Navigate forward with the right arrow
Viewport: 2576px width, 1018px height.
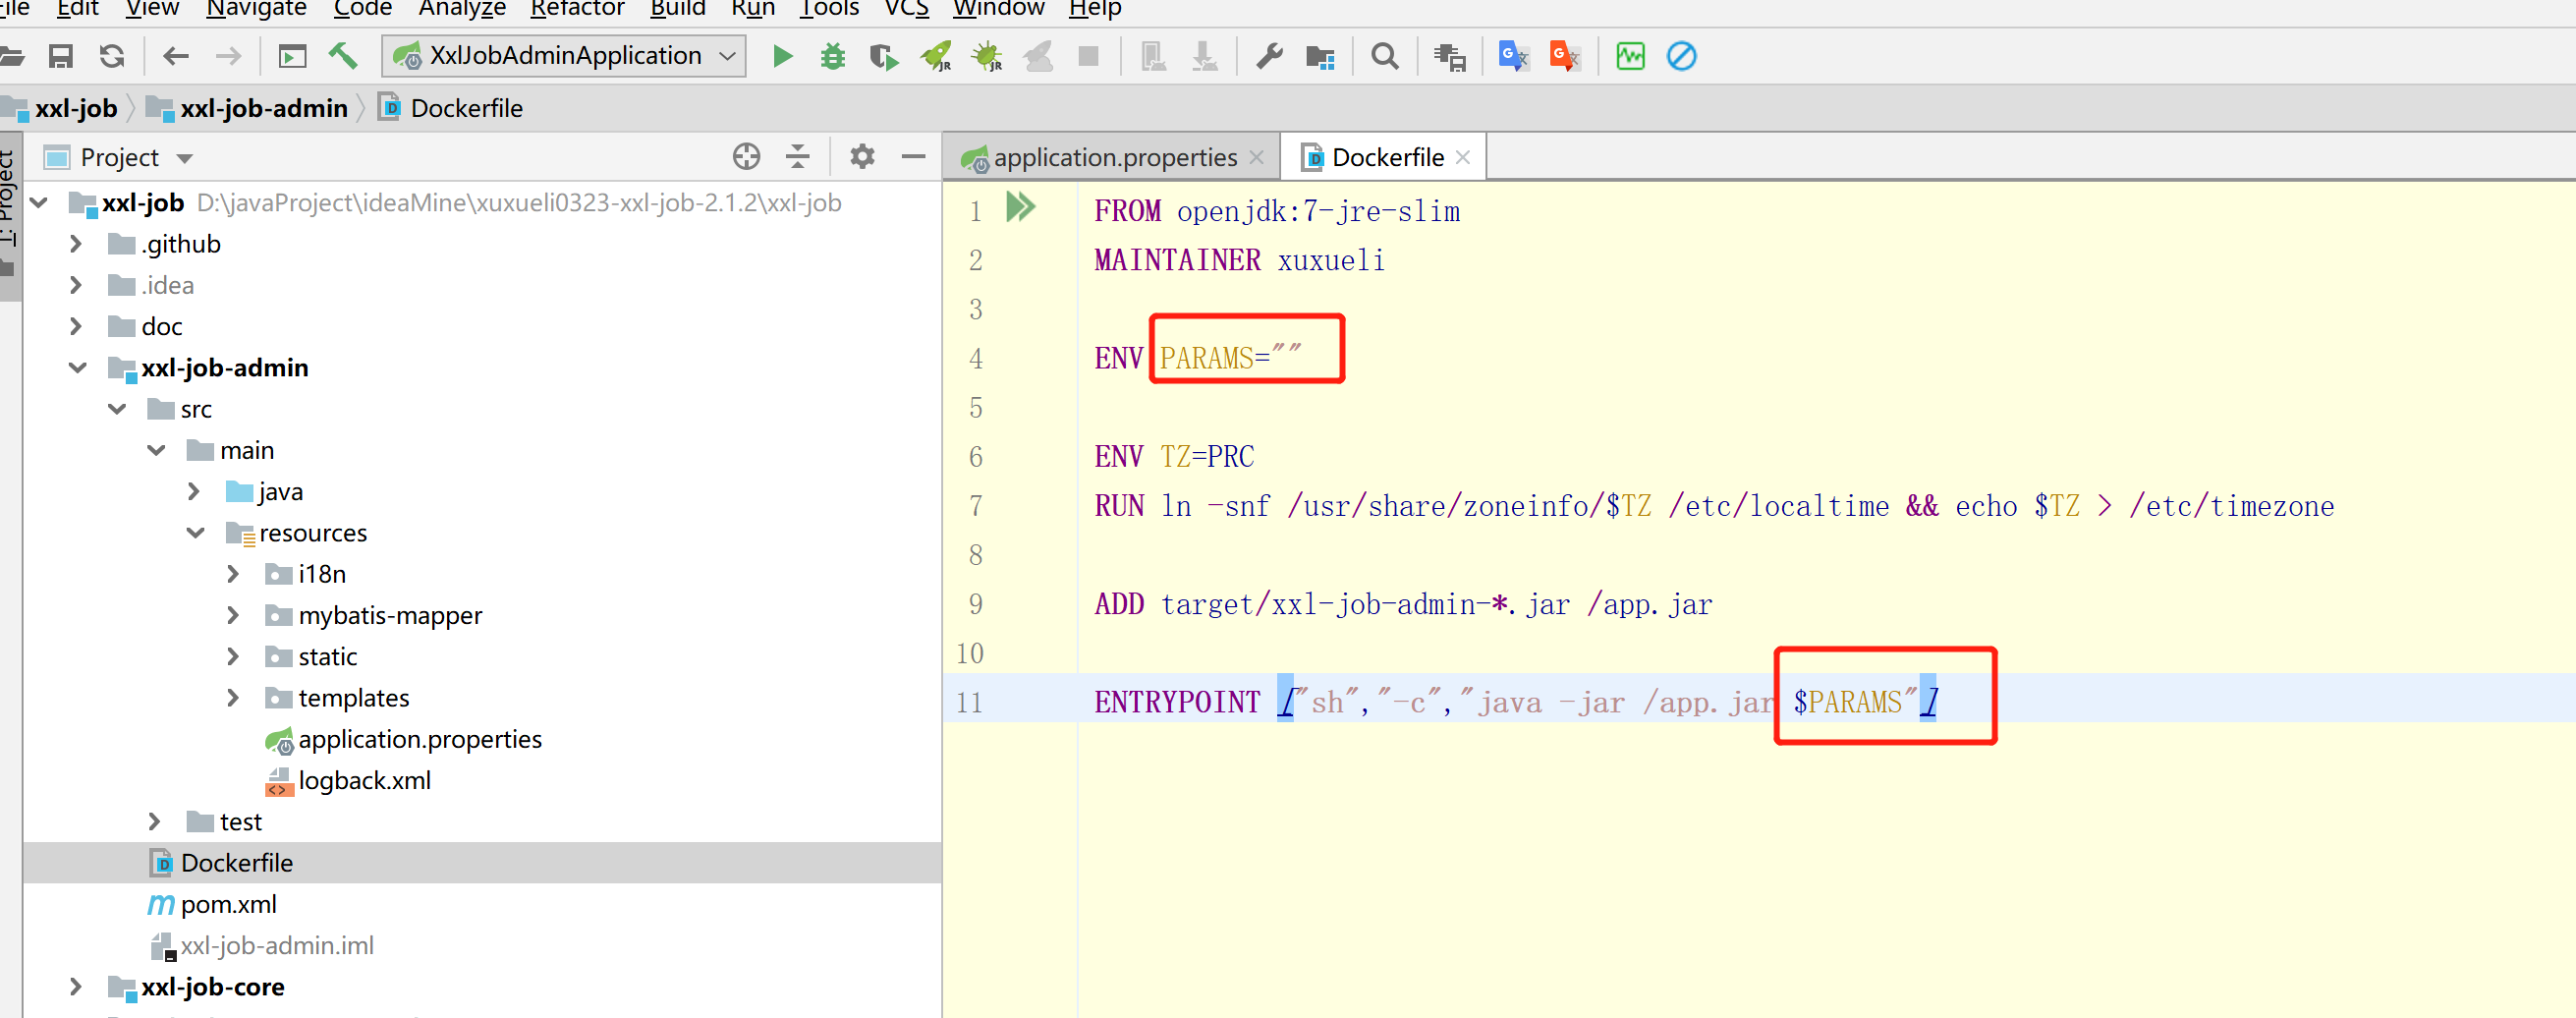tap(228, 56)
